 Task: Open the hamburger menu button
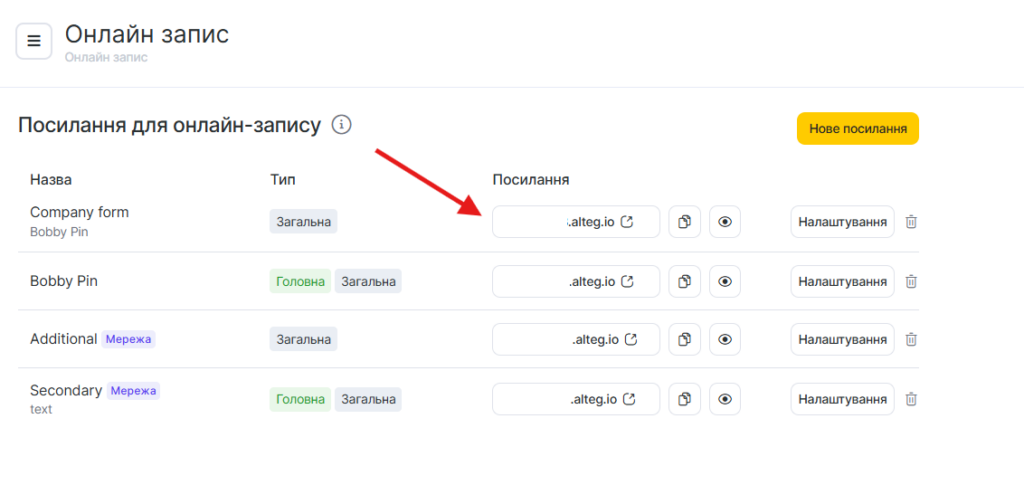[x=34, y=41]
